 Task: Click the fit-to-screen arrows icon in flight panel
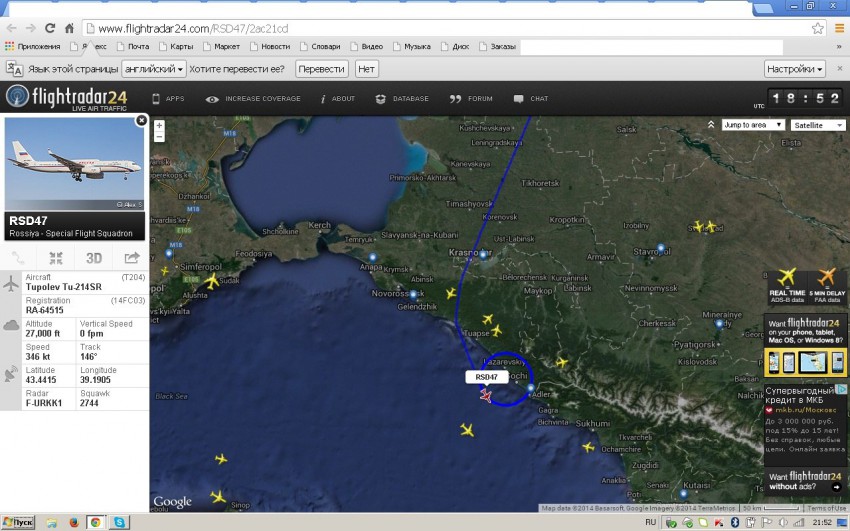(x=56, y=258)
